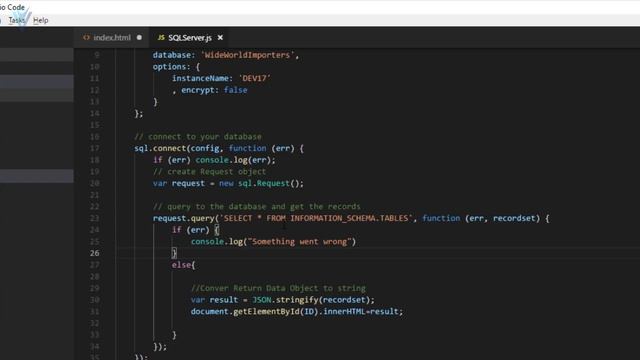Click the '// query to the database' comment
Viewport: 640px width, 360px height.
click(x=257, y=207)
